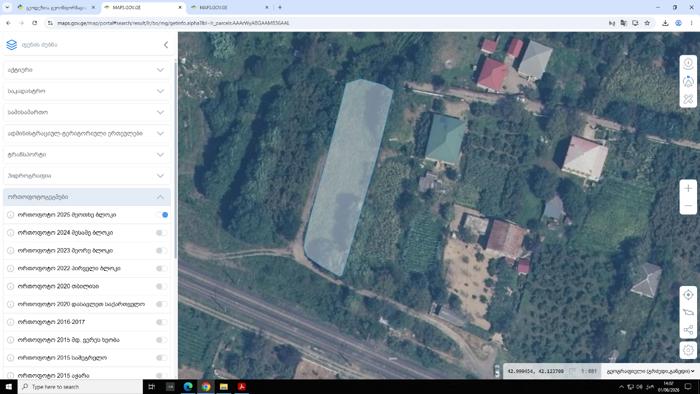Open Chrome tab search chevron
This screenshot has width=700, height=394.
point(7,7)
